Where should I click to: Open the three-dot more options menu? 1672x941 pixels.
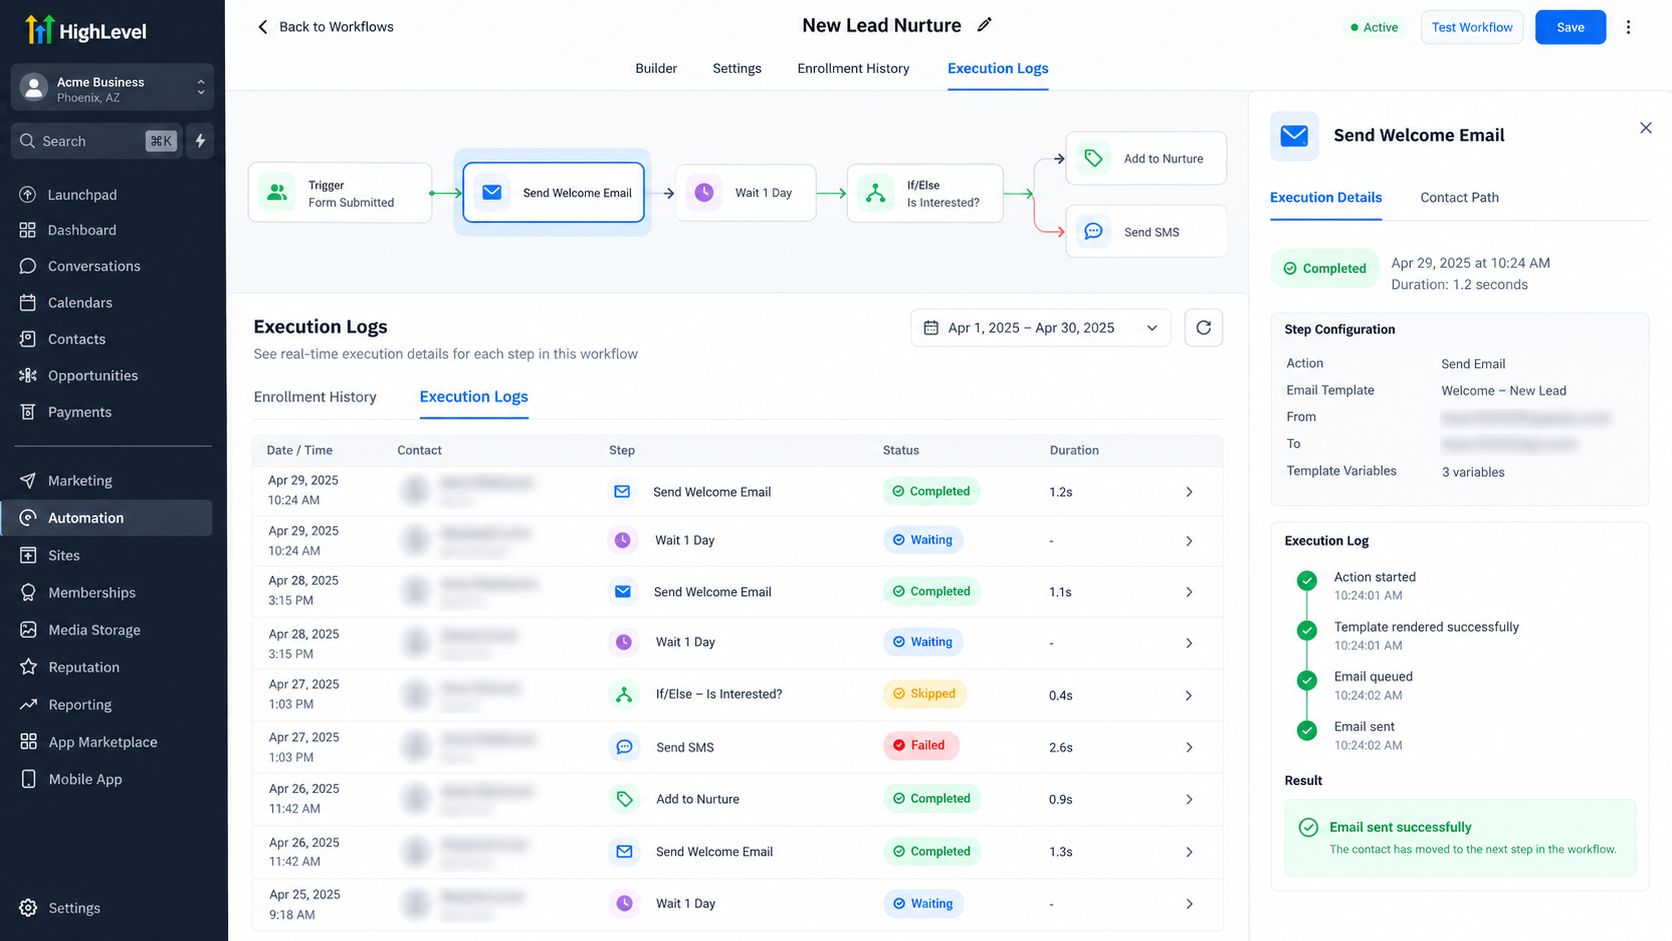pos(1628,27)
